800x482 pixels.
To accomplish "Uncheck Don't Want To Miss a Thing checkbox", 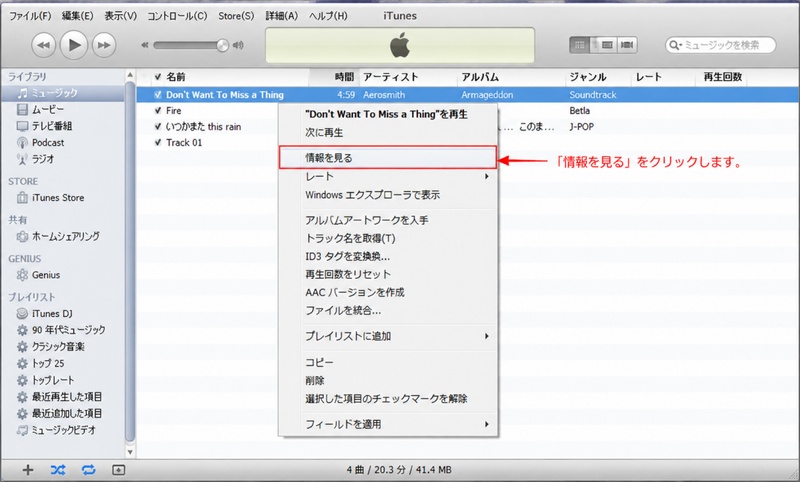I will [158, 94].
